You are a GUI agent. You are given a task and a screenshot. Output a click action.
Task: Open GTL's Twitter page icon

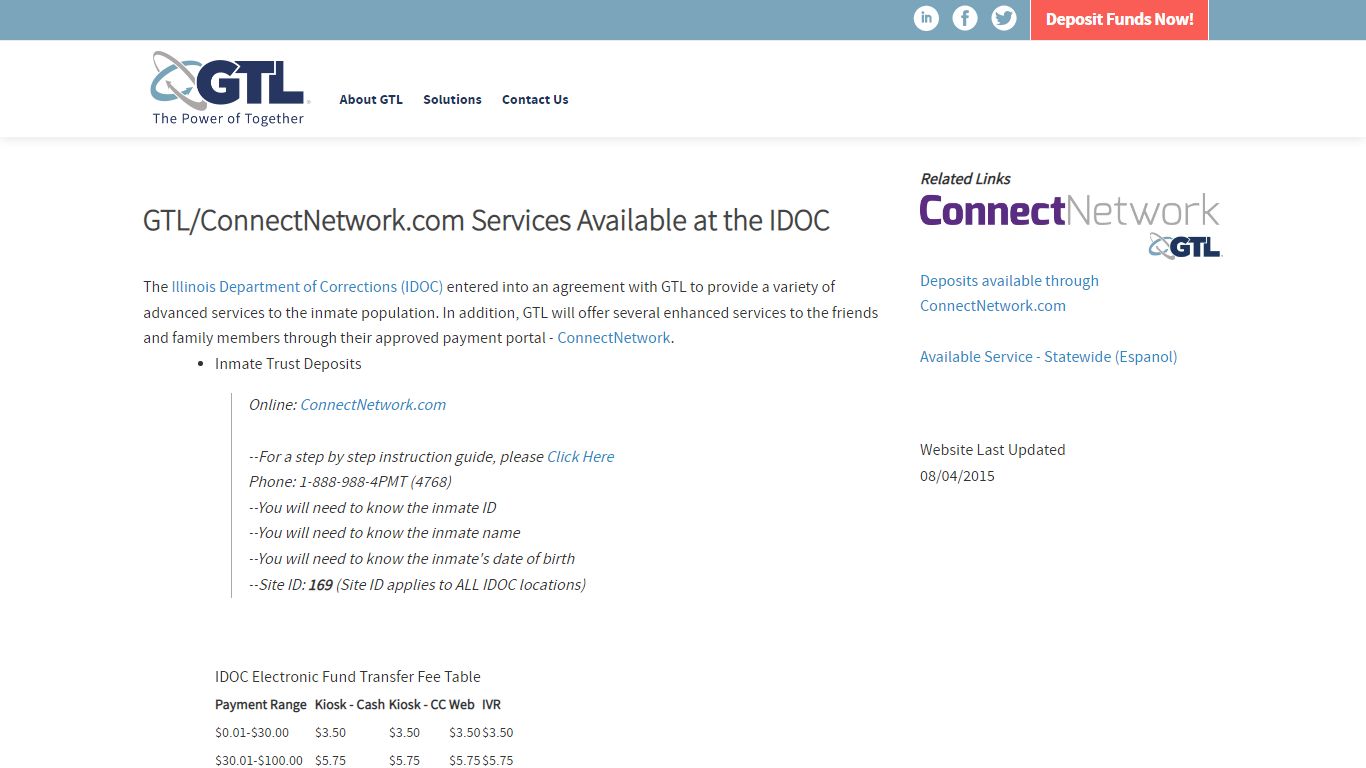(1004, 18)
